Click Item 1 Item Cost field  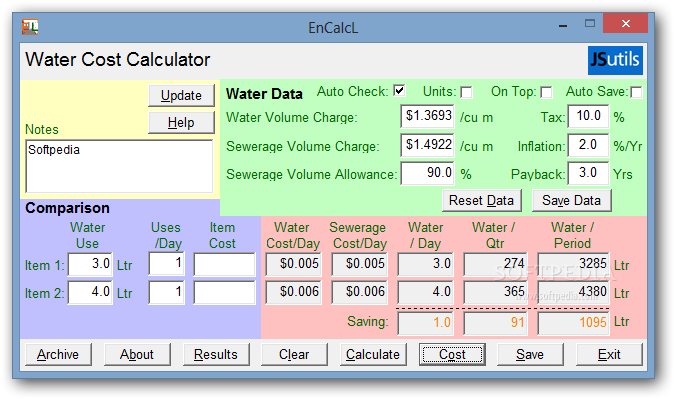224,264
